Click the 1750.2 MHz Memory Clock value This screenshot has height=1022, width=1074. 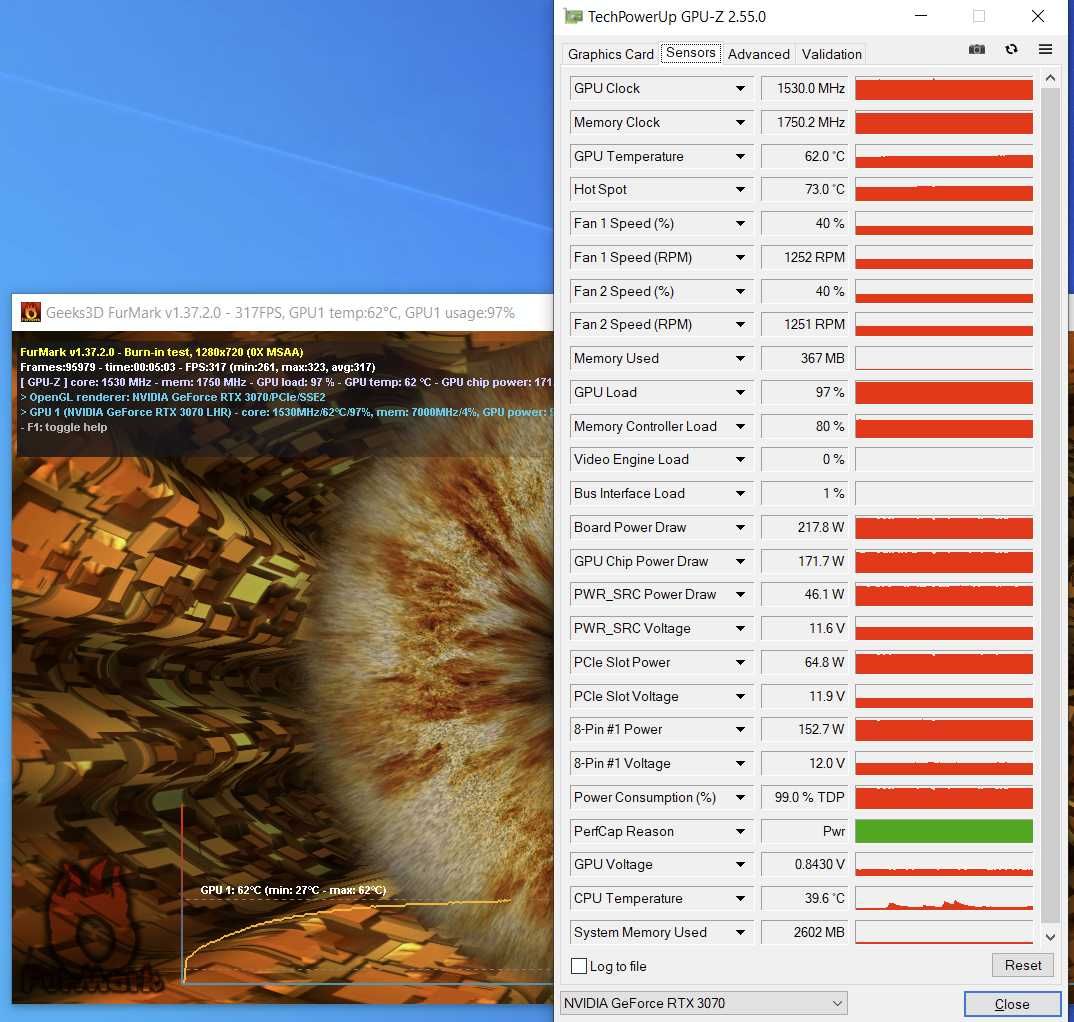coord(805,123)
